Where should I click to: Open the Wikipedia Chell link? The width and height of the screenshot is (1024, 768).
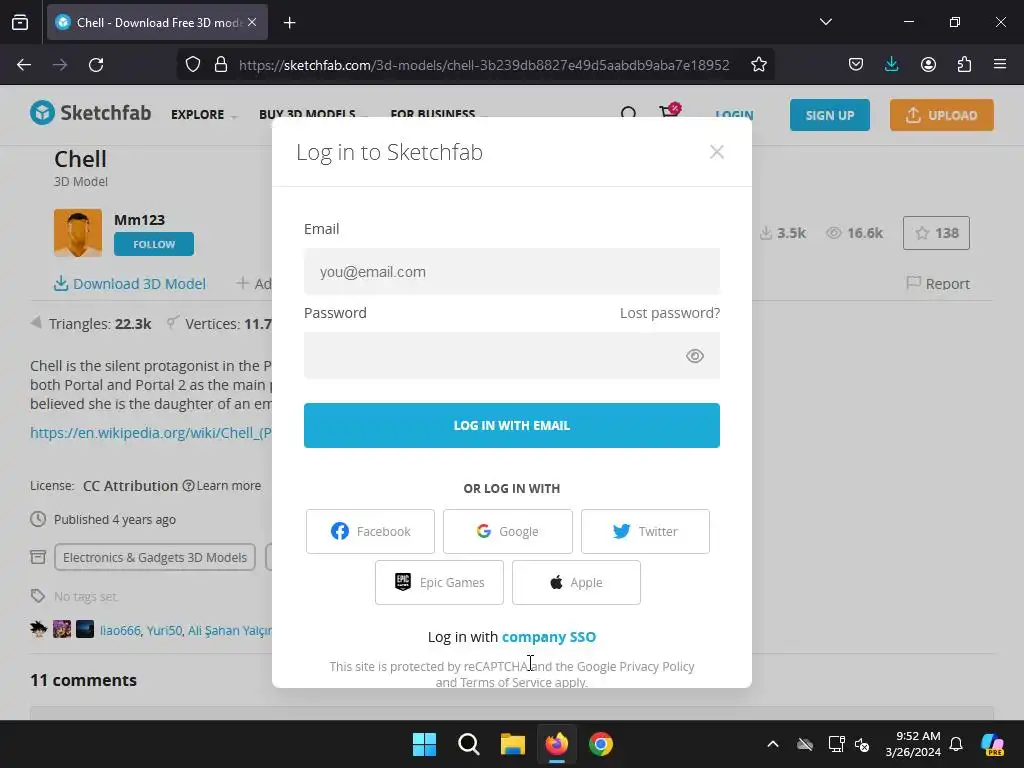pos(151,433)
